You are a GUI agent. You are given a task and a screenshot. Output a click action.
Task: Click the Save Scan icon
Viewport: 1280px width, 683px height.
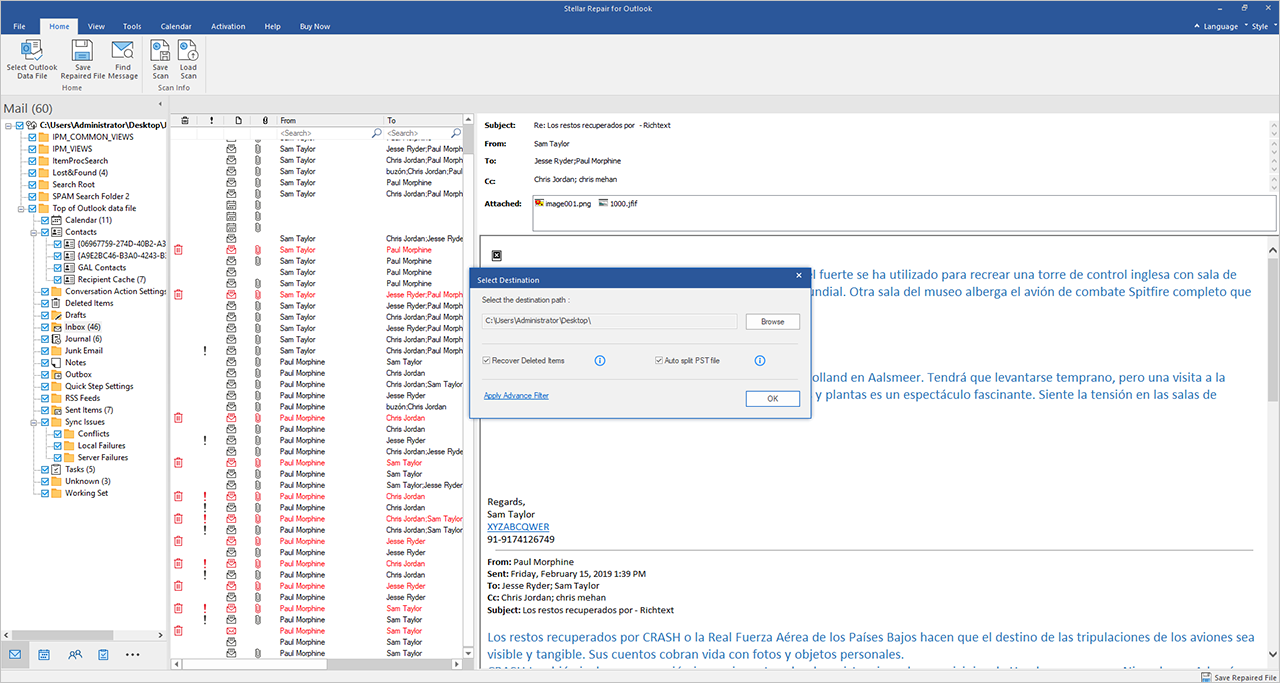(x=160, y=51)
